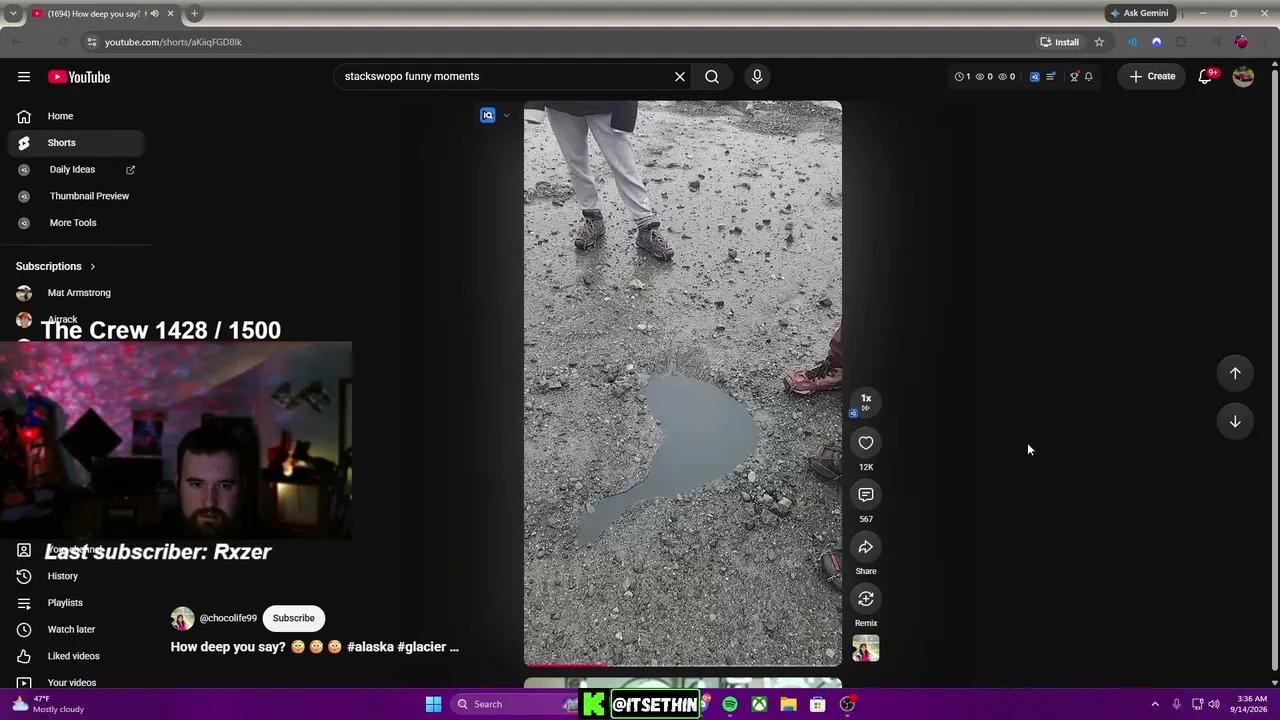Open Daily Ideas tool

point(76,170)
